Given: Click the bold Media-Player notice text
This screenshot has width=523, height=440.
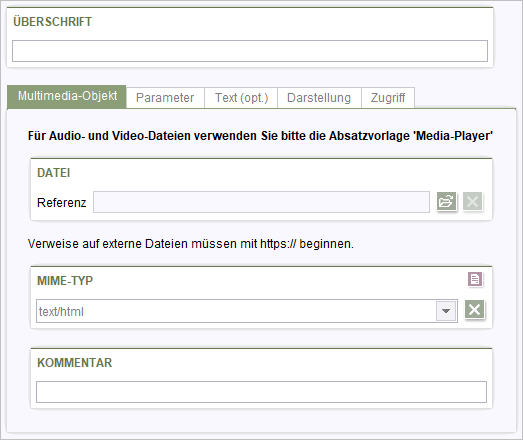Looking at the screenshot, I should click(x=260, y=136).
